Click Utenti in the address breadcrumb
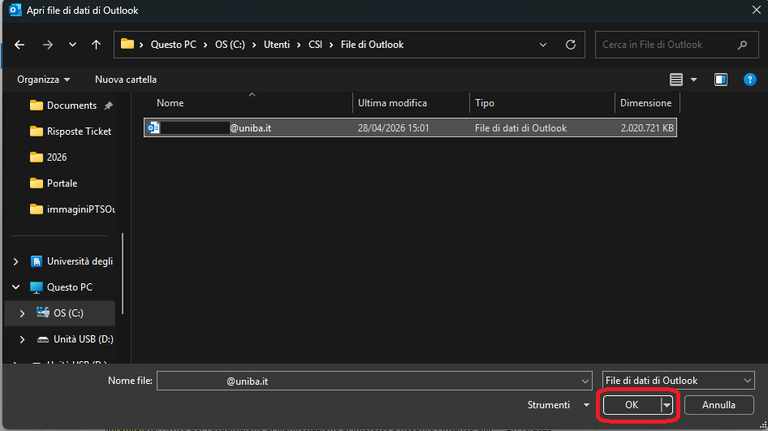Image resolution: width=768 pixels, height=431 pixels. [277, 45]
